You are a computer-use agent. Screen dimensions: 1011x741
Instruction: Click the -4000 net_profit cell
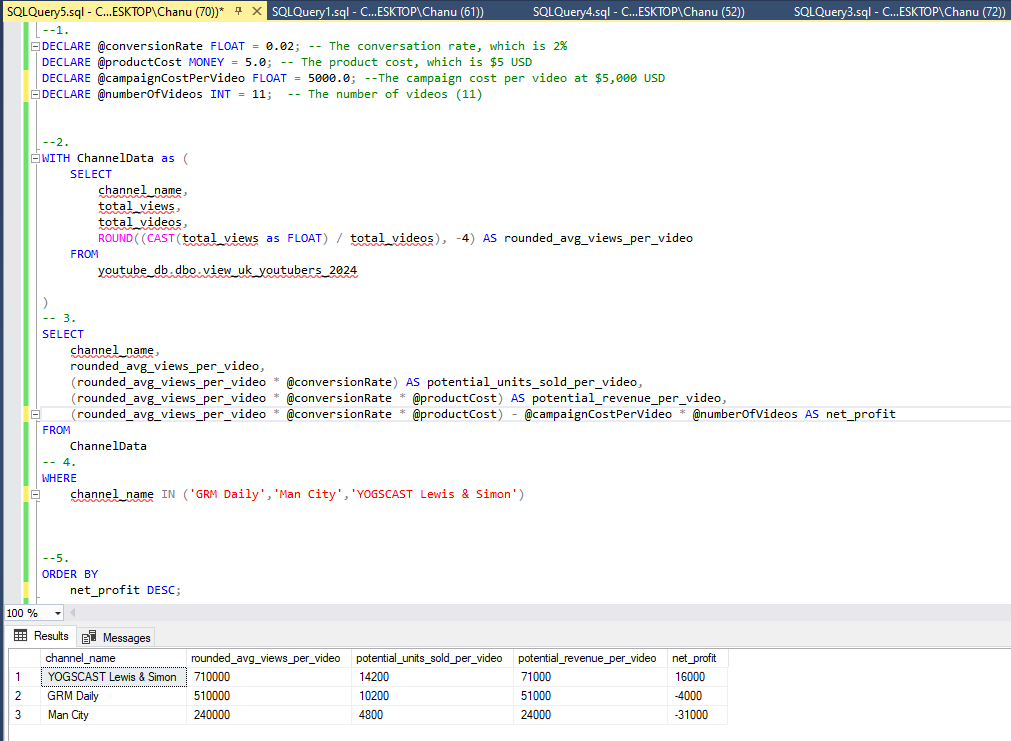[x=698, y=696]
